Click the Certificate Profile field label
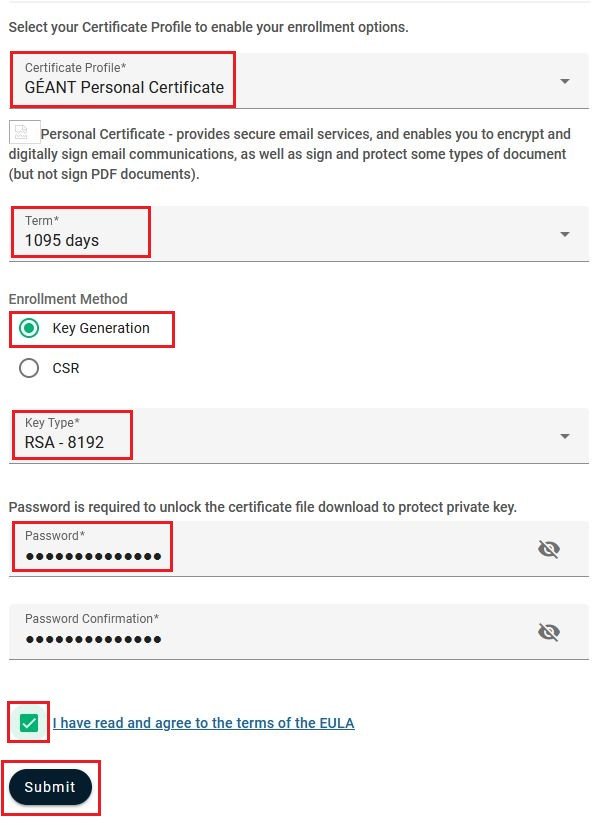Viewport: 601px width, 825px height. 75,67
